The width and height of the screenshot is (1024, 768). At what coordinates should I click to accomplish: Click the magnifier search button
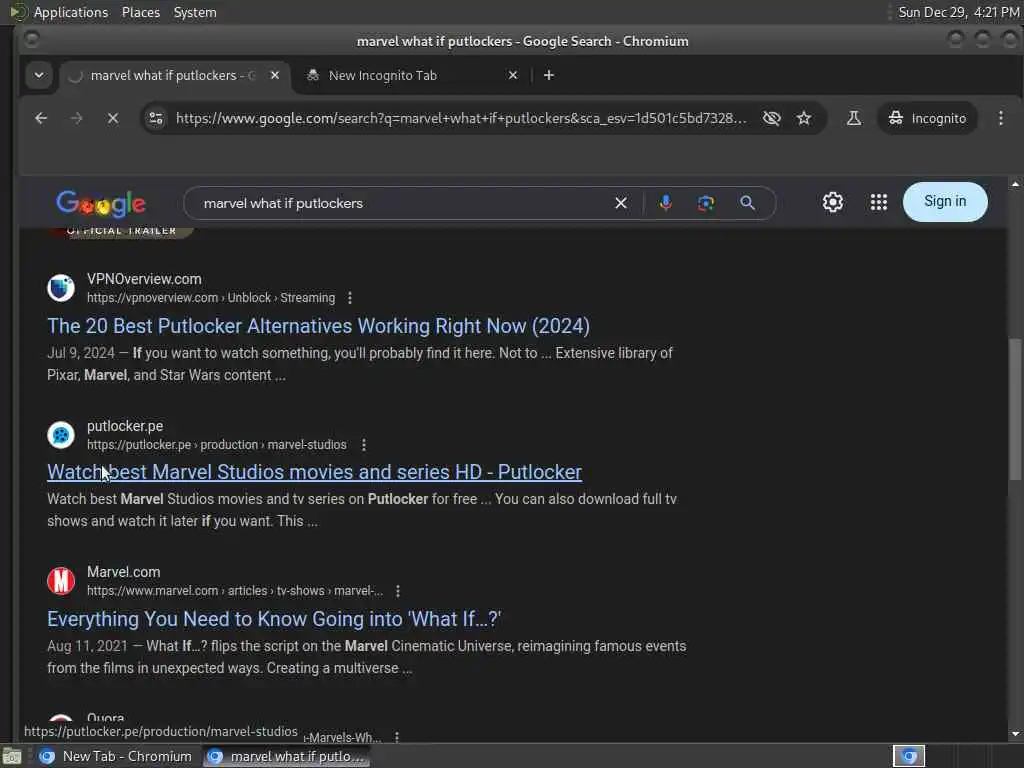tap(747, 203)
